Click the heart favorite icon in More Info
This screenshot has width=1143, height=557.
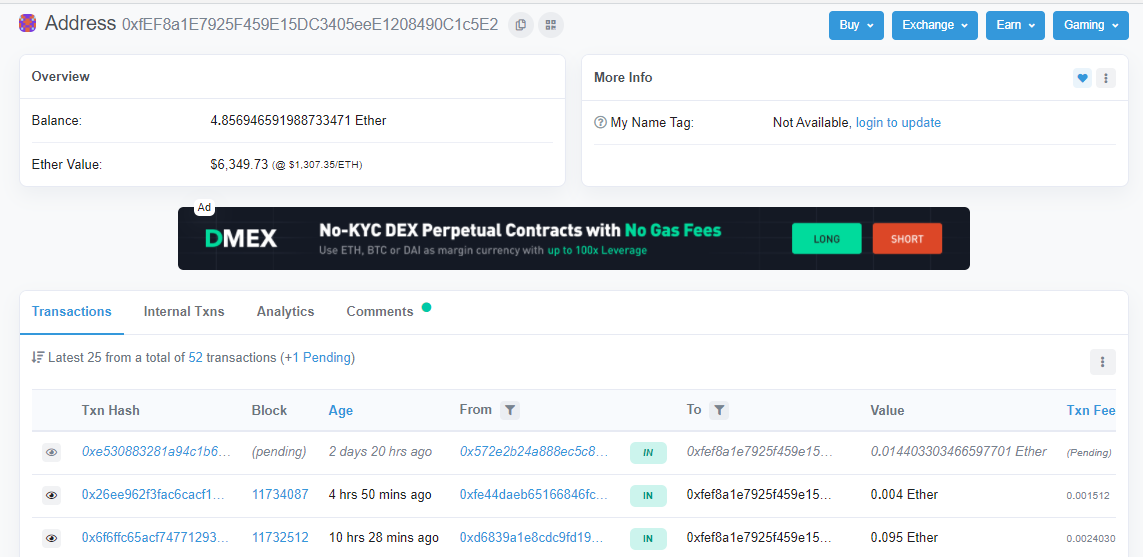pos(1082,78)
